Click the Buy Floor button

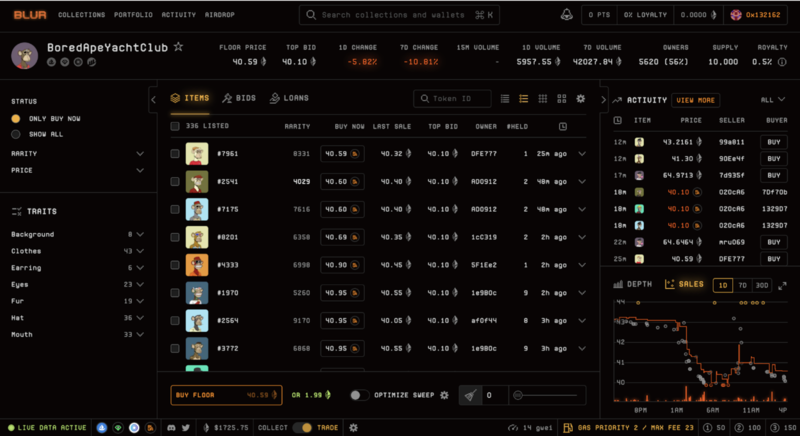point(225,395)
